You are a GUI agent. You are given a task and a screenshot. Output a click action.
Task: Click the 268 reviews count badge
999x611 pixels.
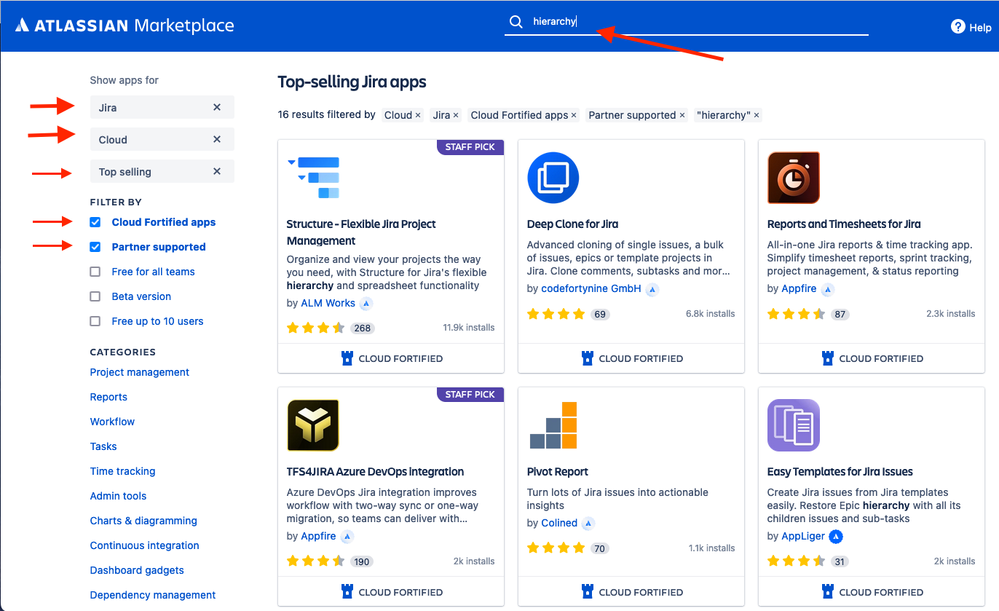click(x=363, y=329)
